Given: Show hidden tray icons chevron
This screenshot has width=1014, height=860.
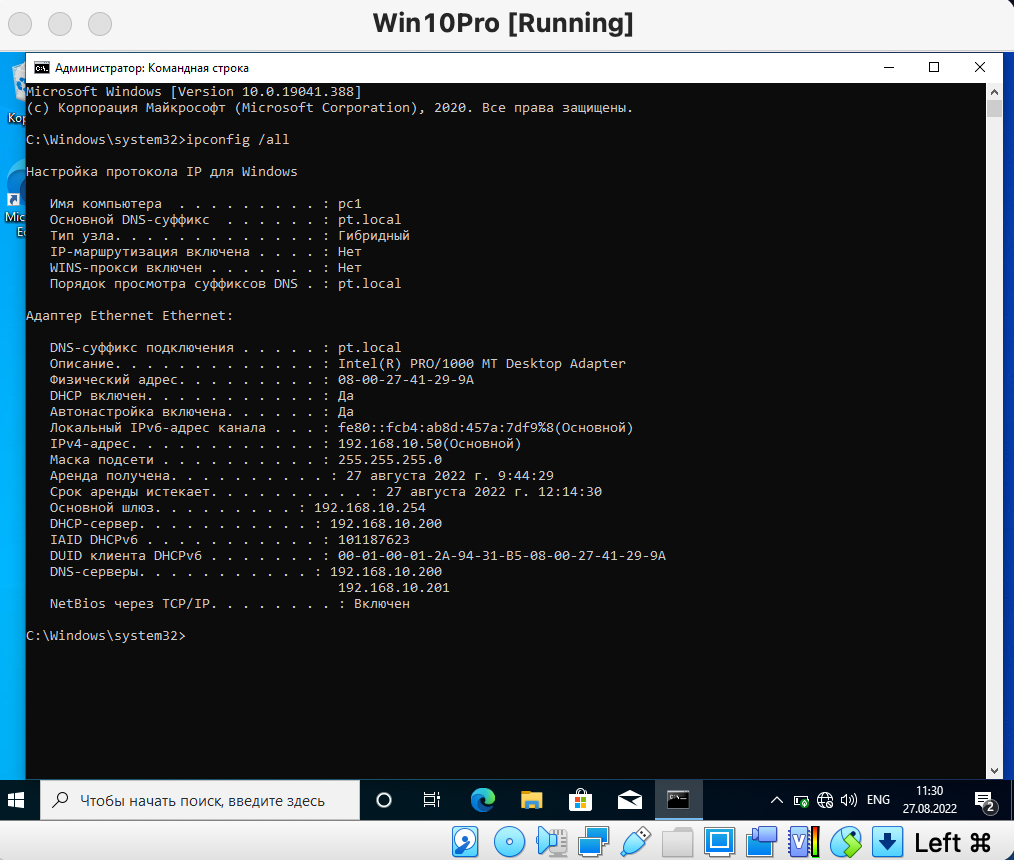Looking at the screenshot, I should pyautogui.click(x=777, y=801).
